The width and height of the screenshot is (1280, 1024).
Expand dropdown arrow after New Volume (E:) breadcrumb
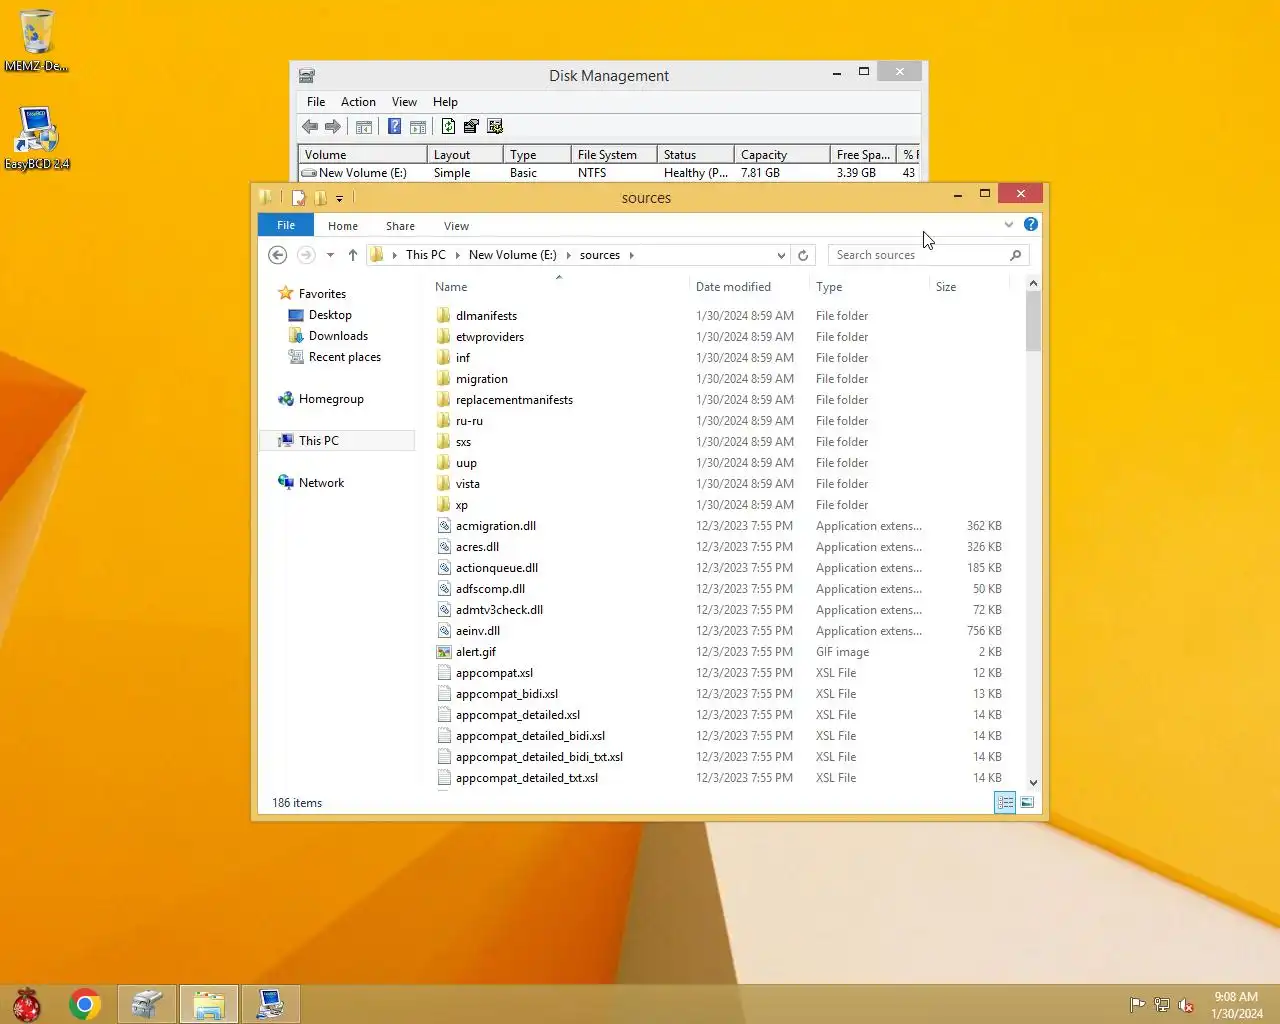(x=569, y=255)
